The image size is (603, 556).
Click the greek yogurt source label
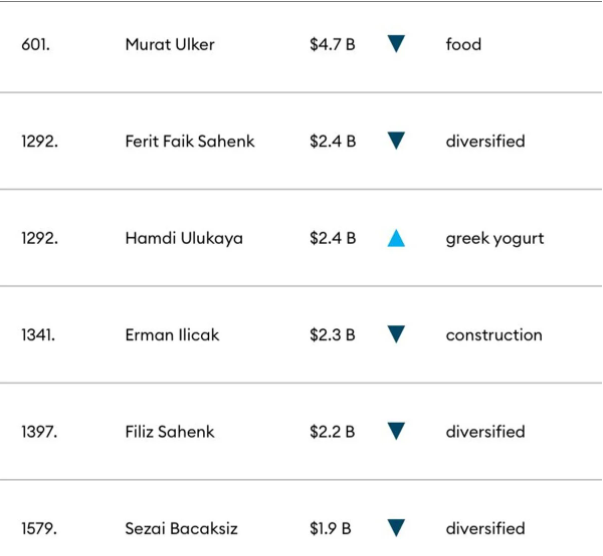click(495, 238)
